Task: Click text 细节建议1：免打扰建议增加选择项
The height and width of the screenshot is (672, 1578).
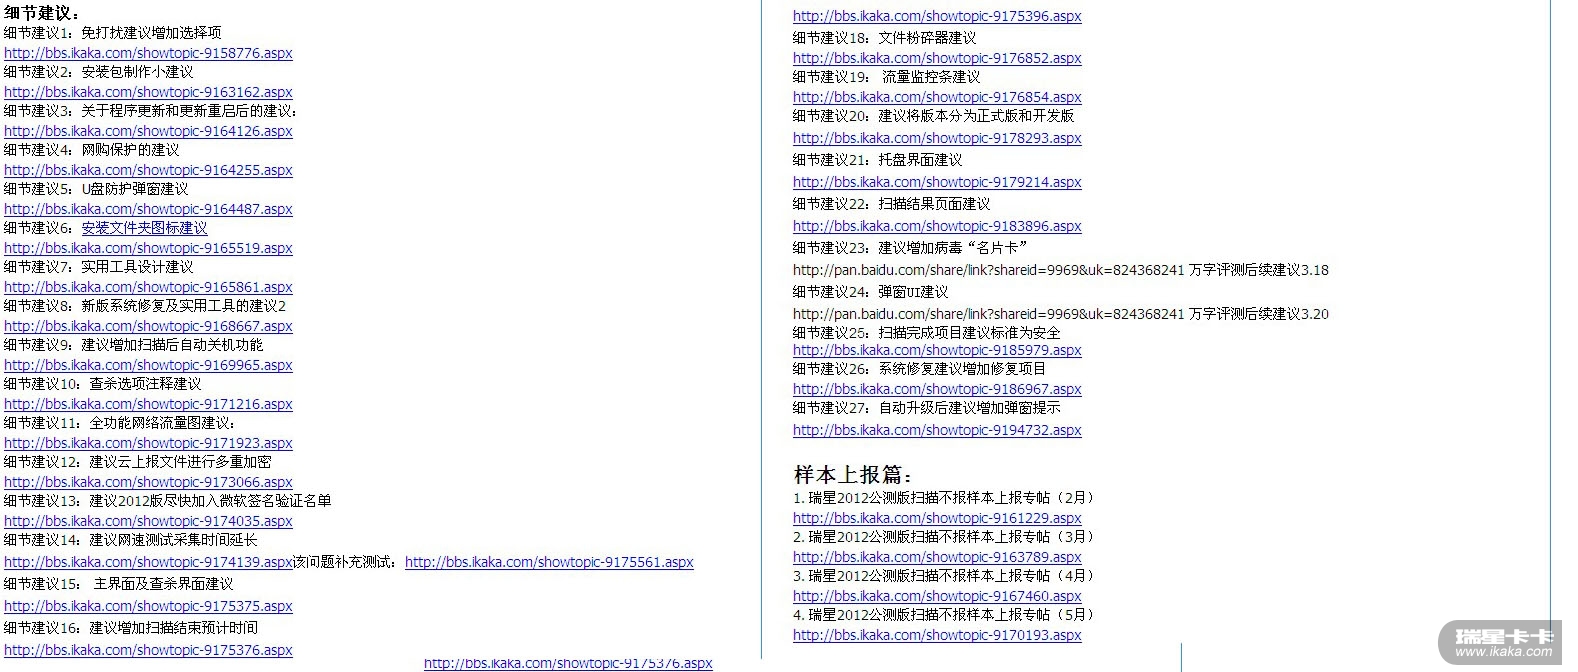Action: 113,33
